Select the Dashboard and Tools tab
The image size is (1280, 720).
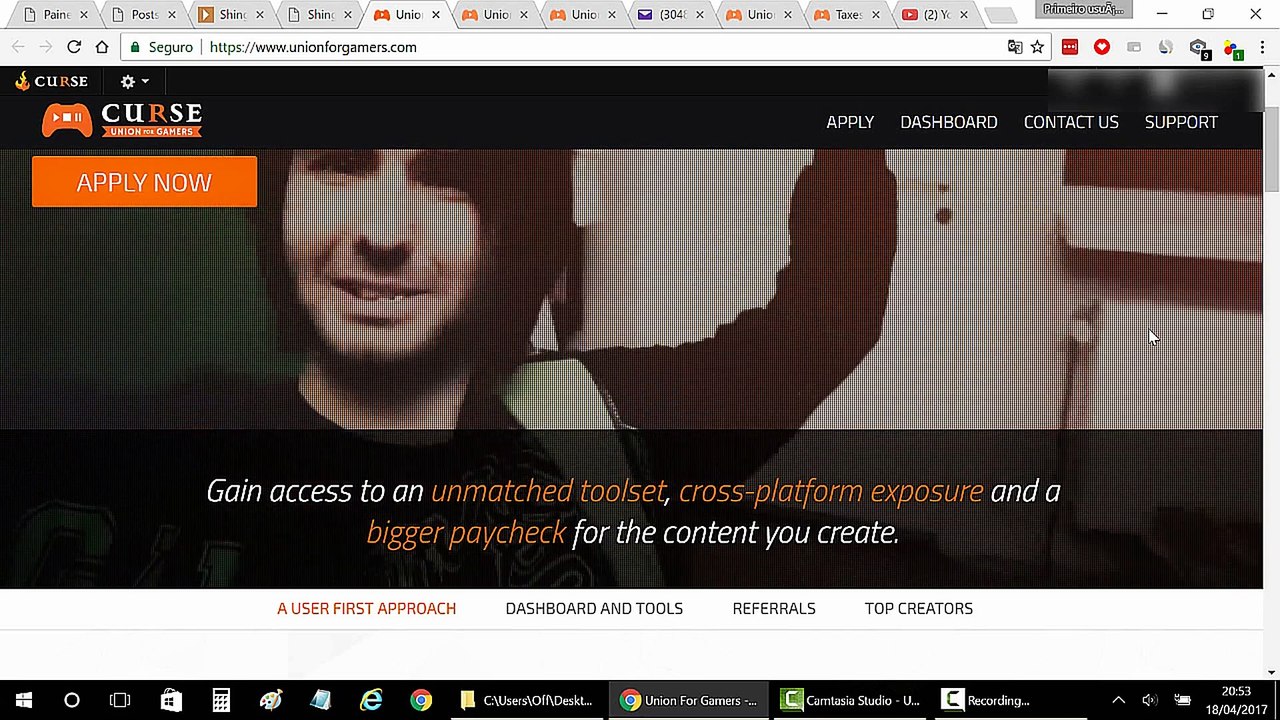pyautogui.click(x=594, y=608)
